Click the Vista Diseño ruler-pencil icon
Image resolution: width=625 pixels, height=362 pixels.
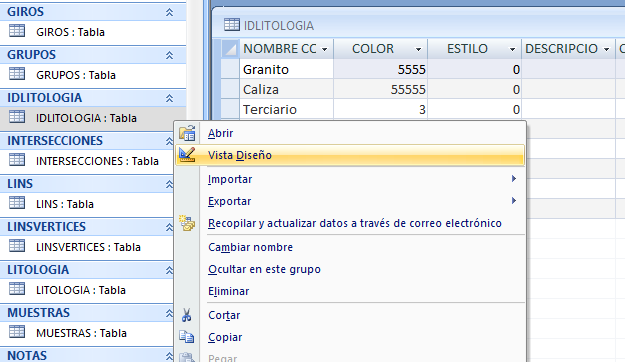187,155
